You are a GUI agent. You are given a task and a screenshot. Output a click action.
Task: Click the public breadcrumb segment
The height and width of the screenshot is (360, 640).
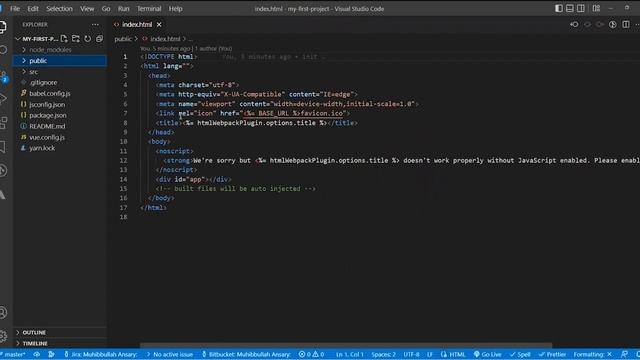[x=123, y=39]
